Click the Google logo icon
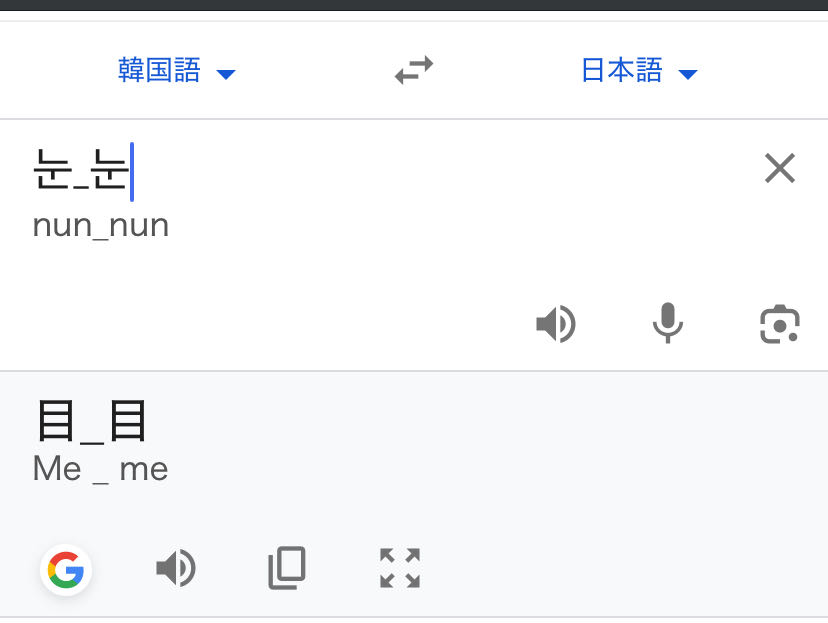828x623 pixels. click(66, 570)
